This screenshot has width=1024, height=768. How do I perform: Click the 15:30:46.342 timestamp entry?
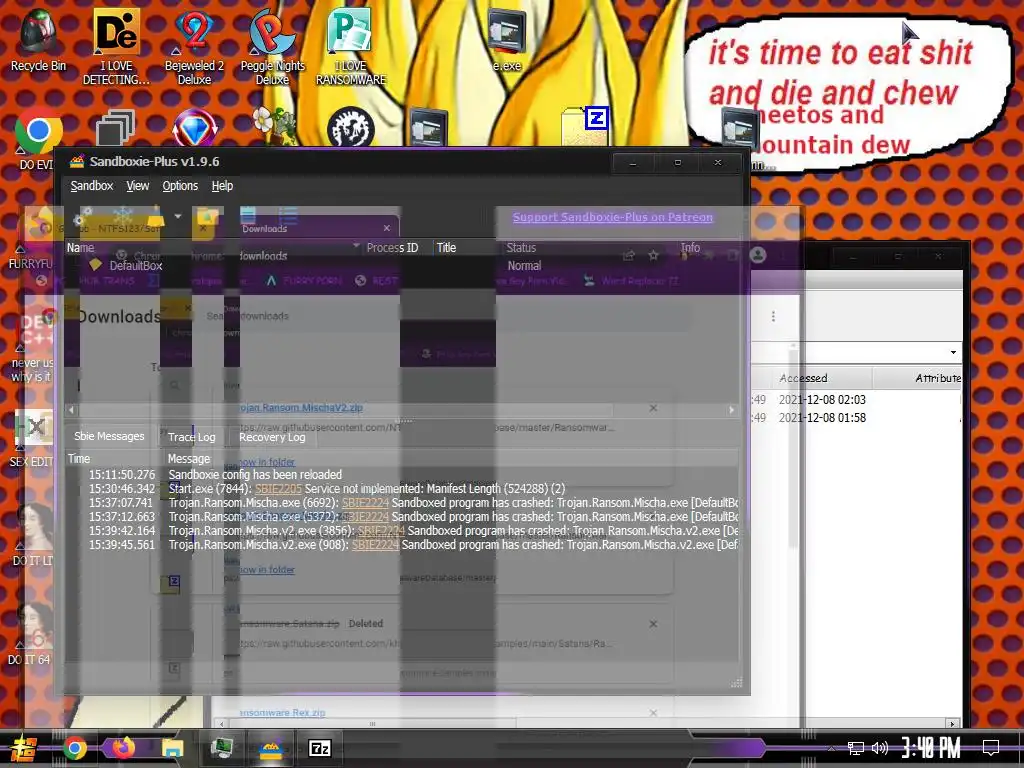pos(122,488)
